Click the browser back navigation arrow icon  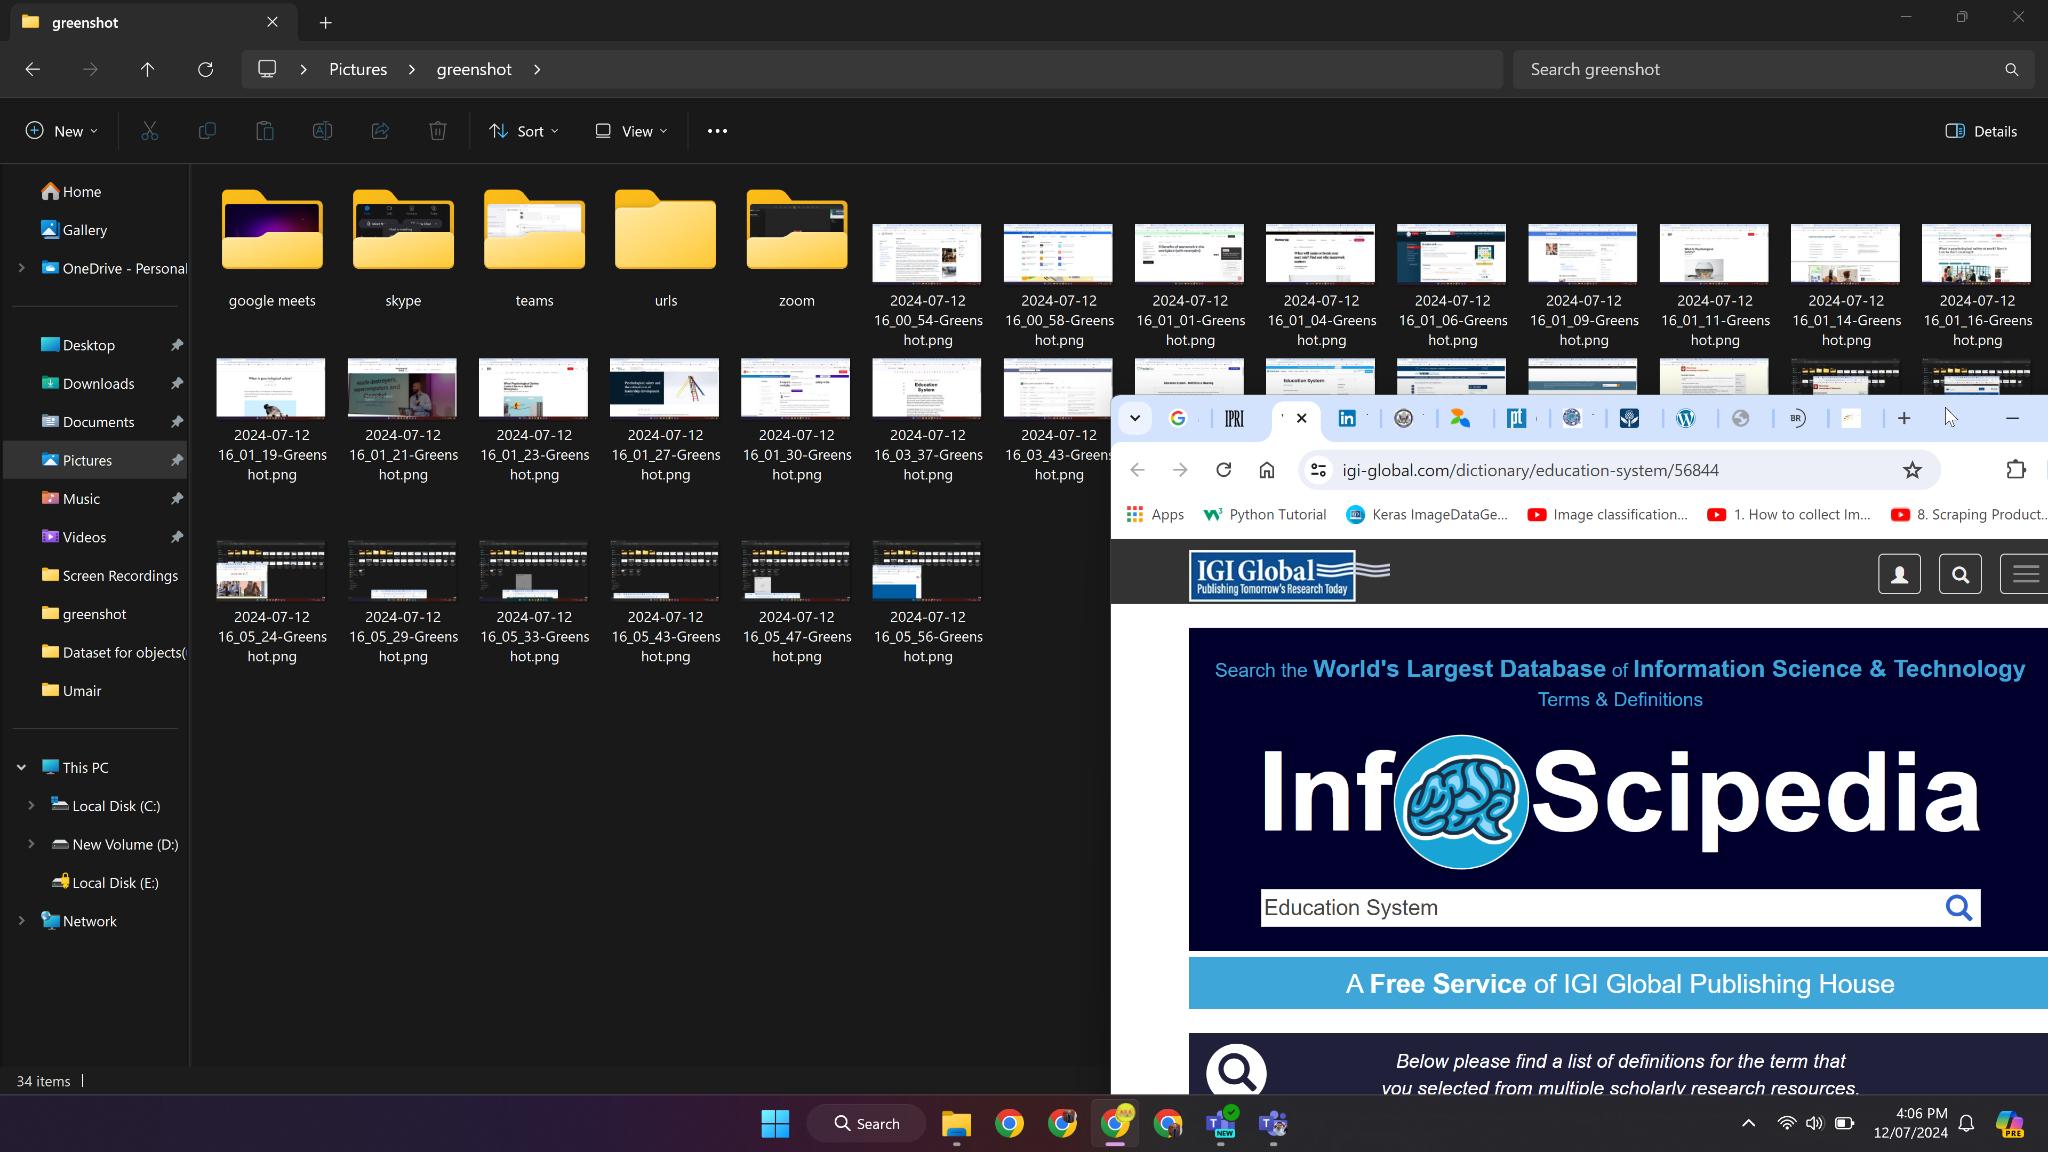tap(1139, 471)
